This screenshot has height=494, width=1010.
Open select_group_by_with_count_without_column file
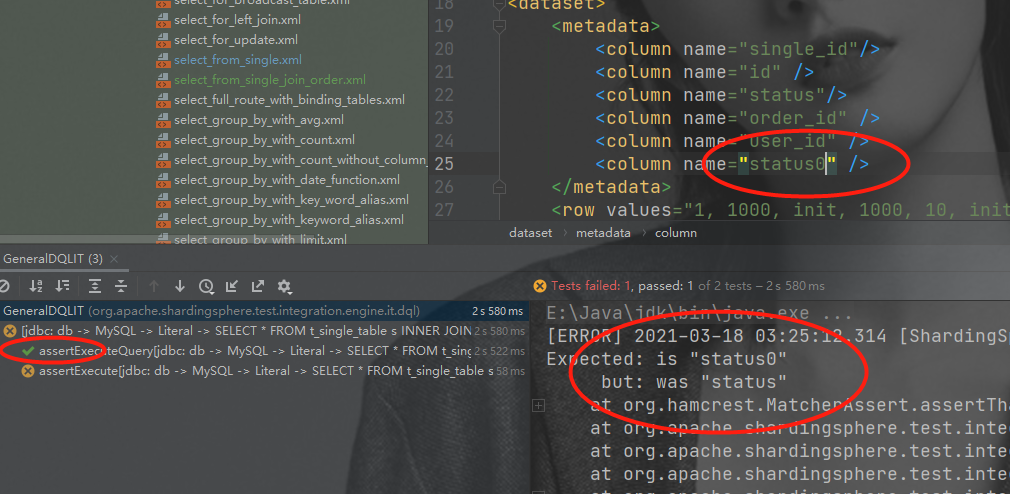(301, 160)
